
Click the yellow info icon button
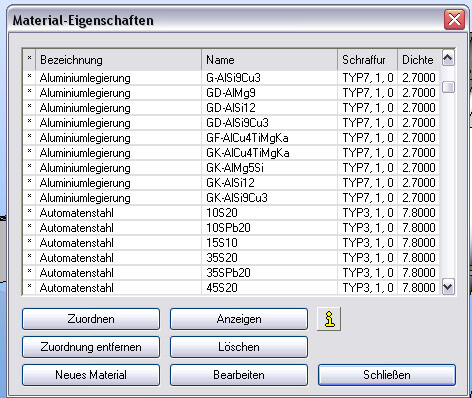[329, 319]
